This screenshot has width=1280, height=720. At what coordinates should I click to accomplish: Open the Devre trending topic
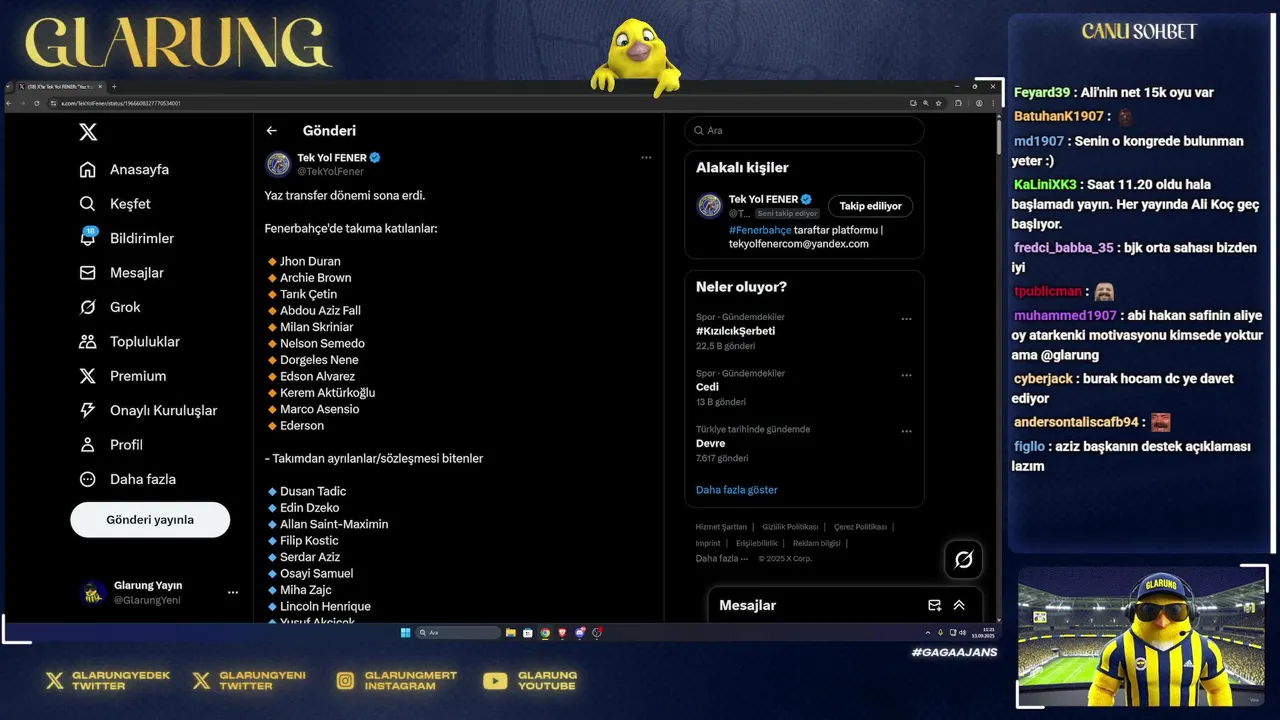[x=710, y=443]
